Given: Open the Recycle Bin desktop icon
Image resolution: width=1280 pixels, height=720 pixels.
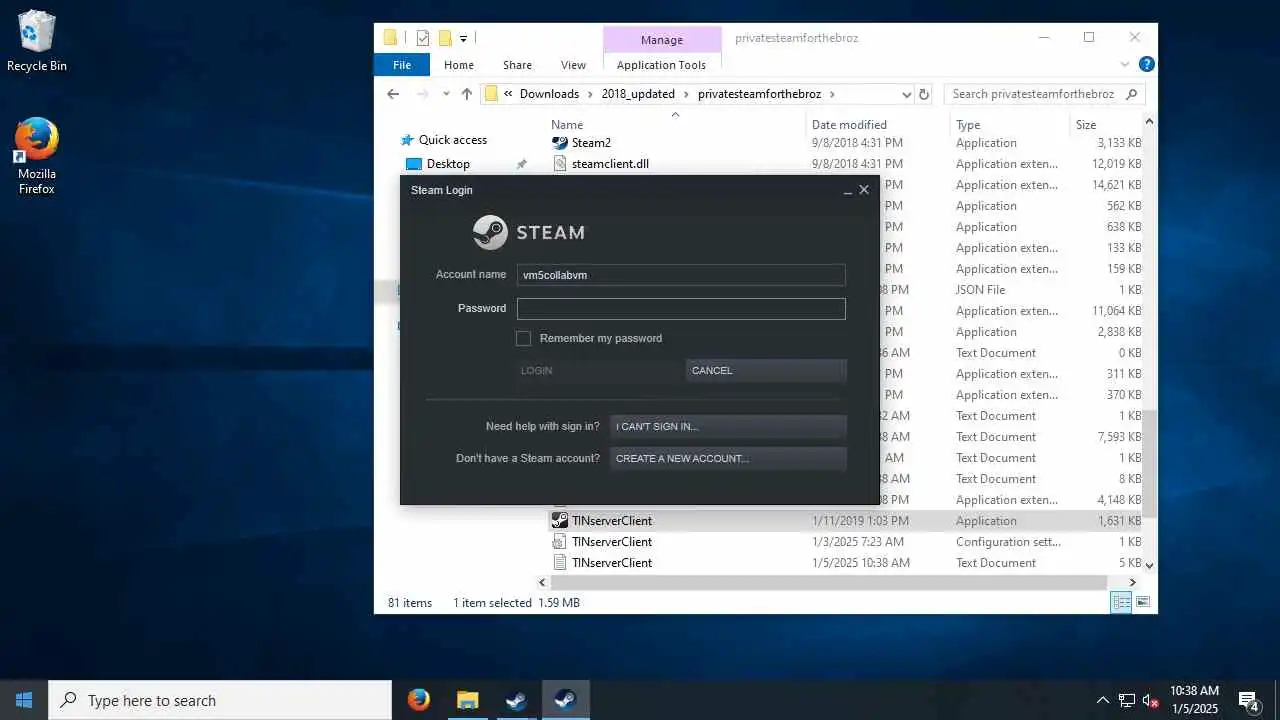Looking at the screenshot, I should [x=37, y=41].
